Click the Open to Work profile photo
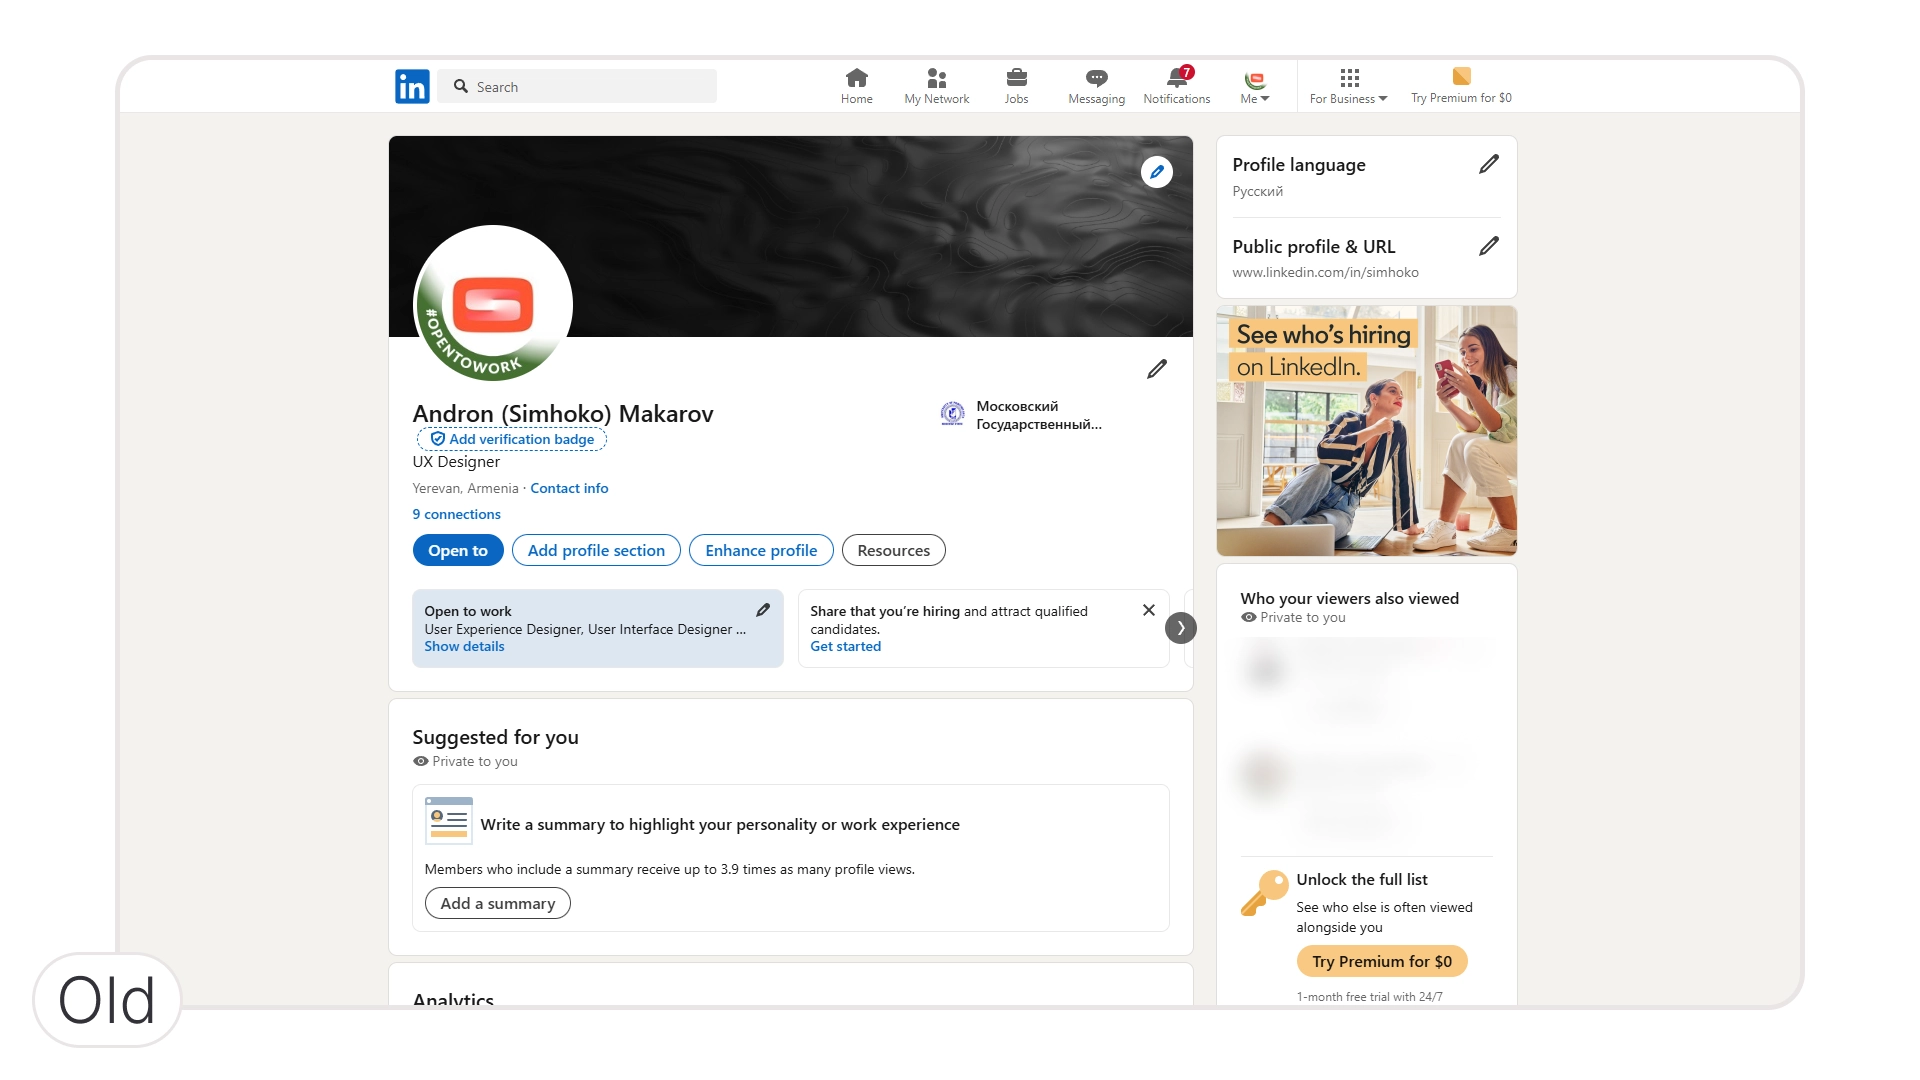Image resolution: width=1920 pixels, height=1080 pixels. point(493,304)
